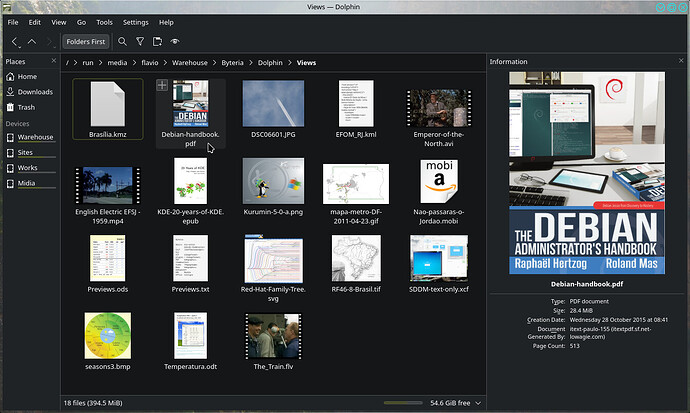The image size is (690, 413).
Task: Navigate to flavio in the breadcrumb
Action: click(x=150, y=63)
